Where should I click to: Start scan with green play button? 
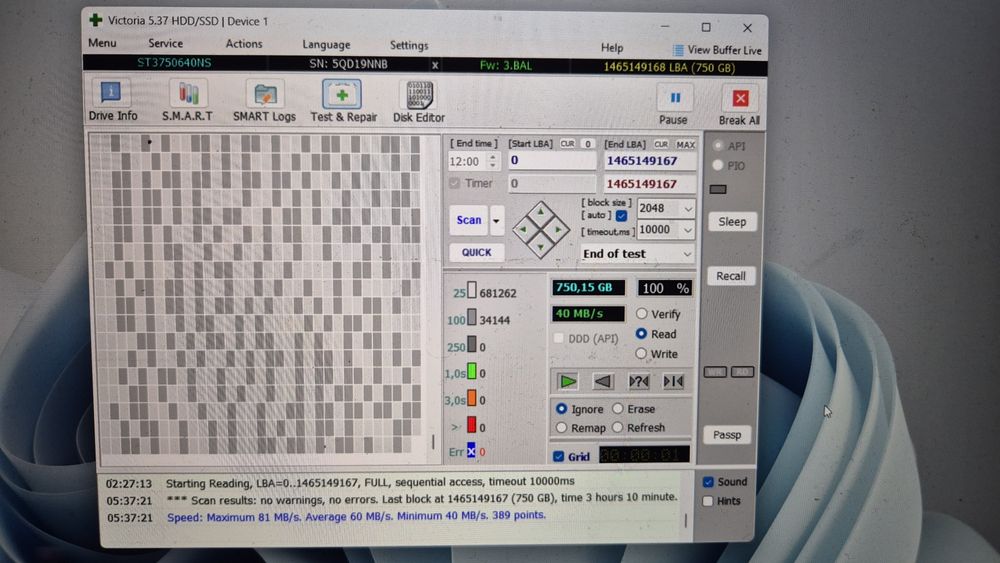click(x=567, y=381)
